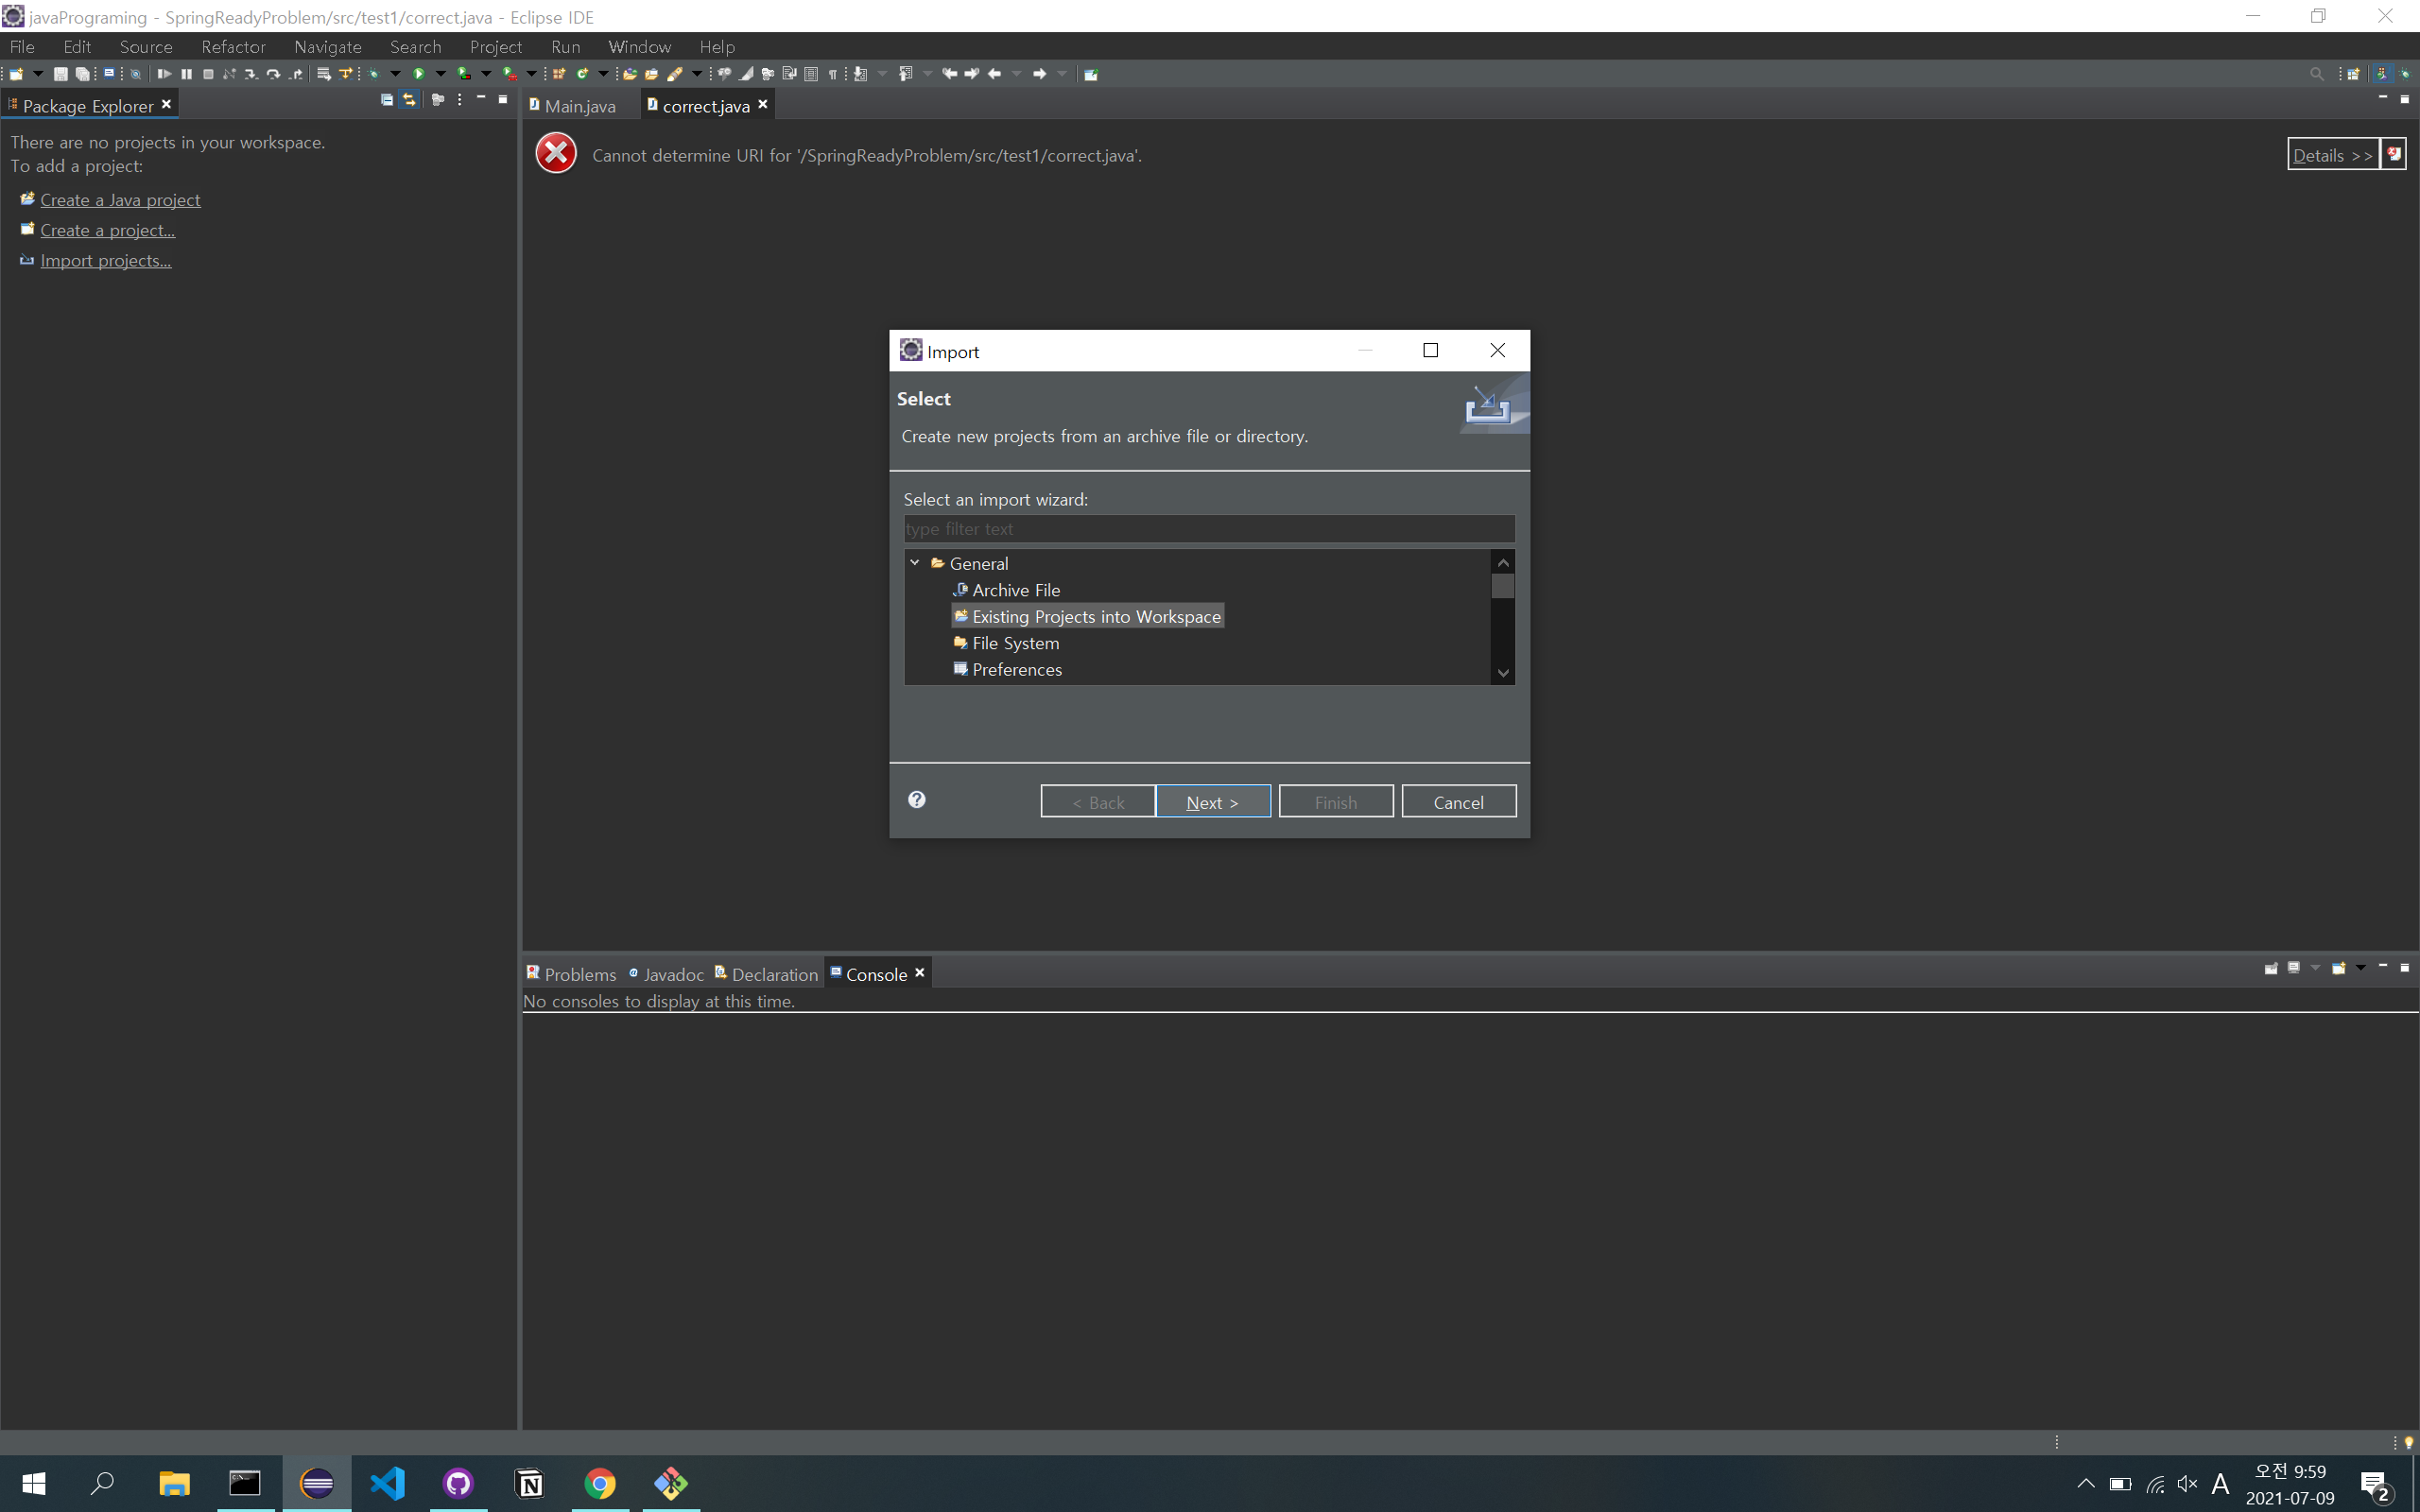Click the Open Type toolbar icon
Image resolution: width=2420 pixels, height=1512 pixels.
point(630,74)
